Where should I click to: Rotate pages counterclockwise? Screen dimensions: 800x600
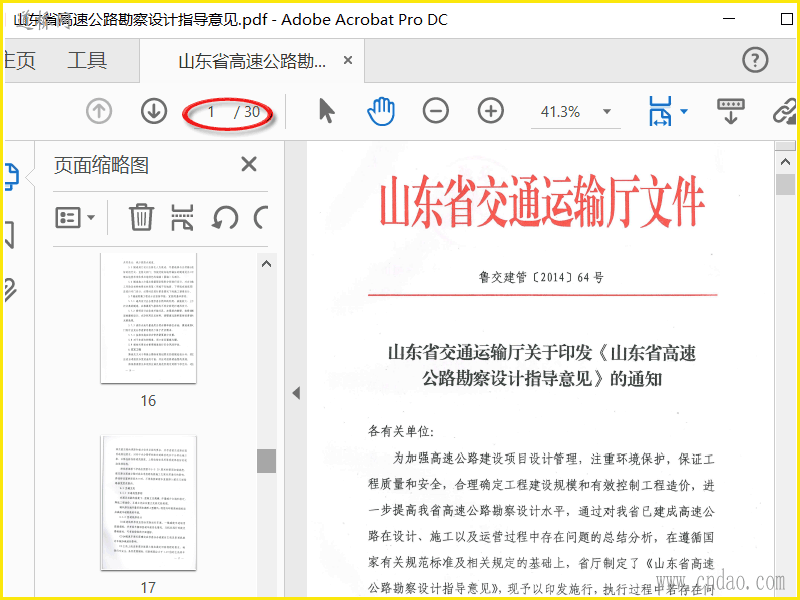tap(225, 217)
